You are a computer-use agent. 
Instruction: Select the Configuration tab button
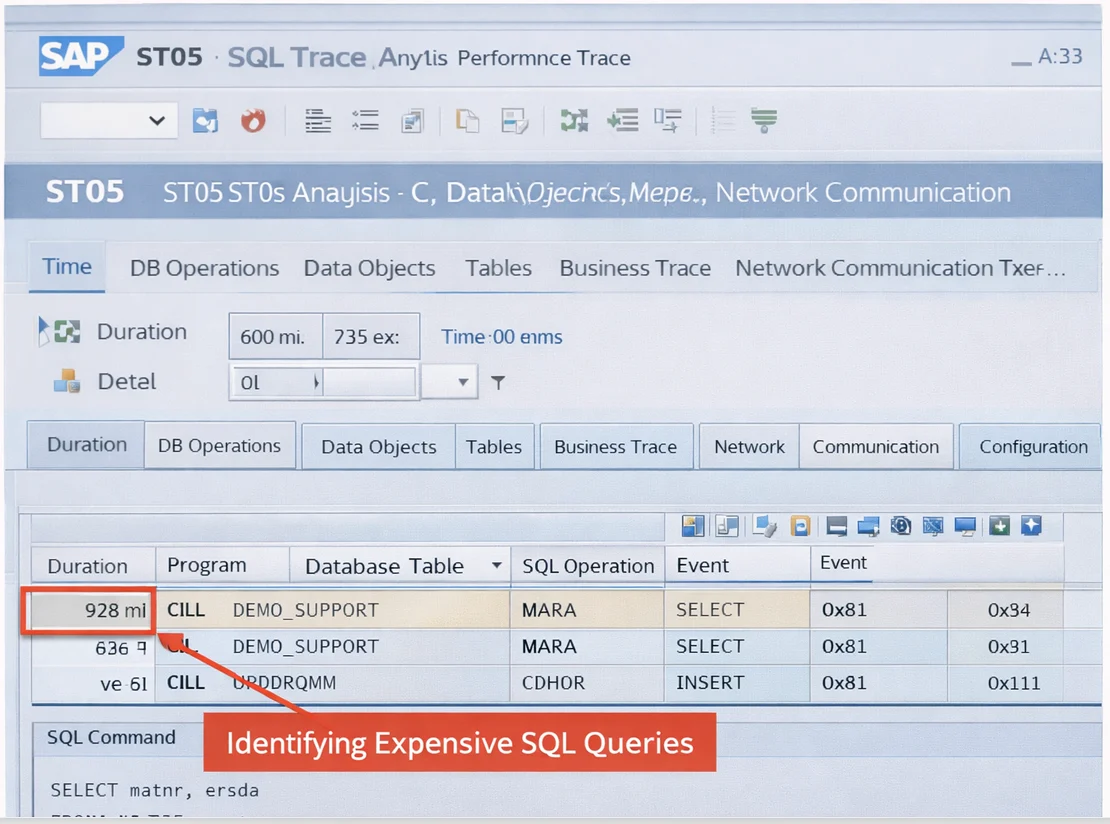[x=1033, y=447]
